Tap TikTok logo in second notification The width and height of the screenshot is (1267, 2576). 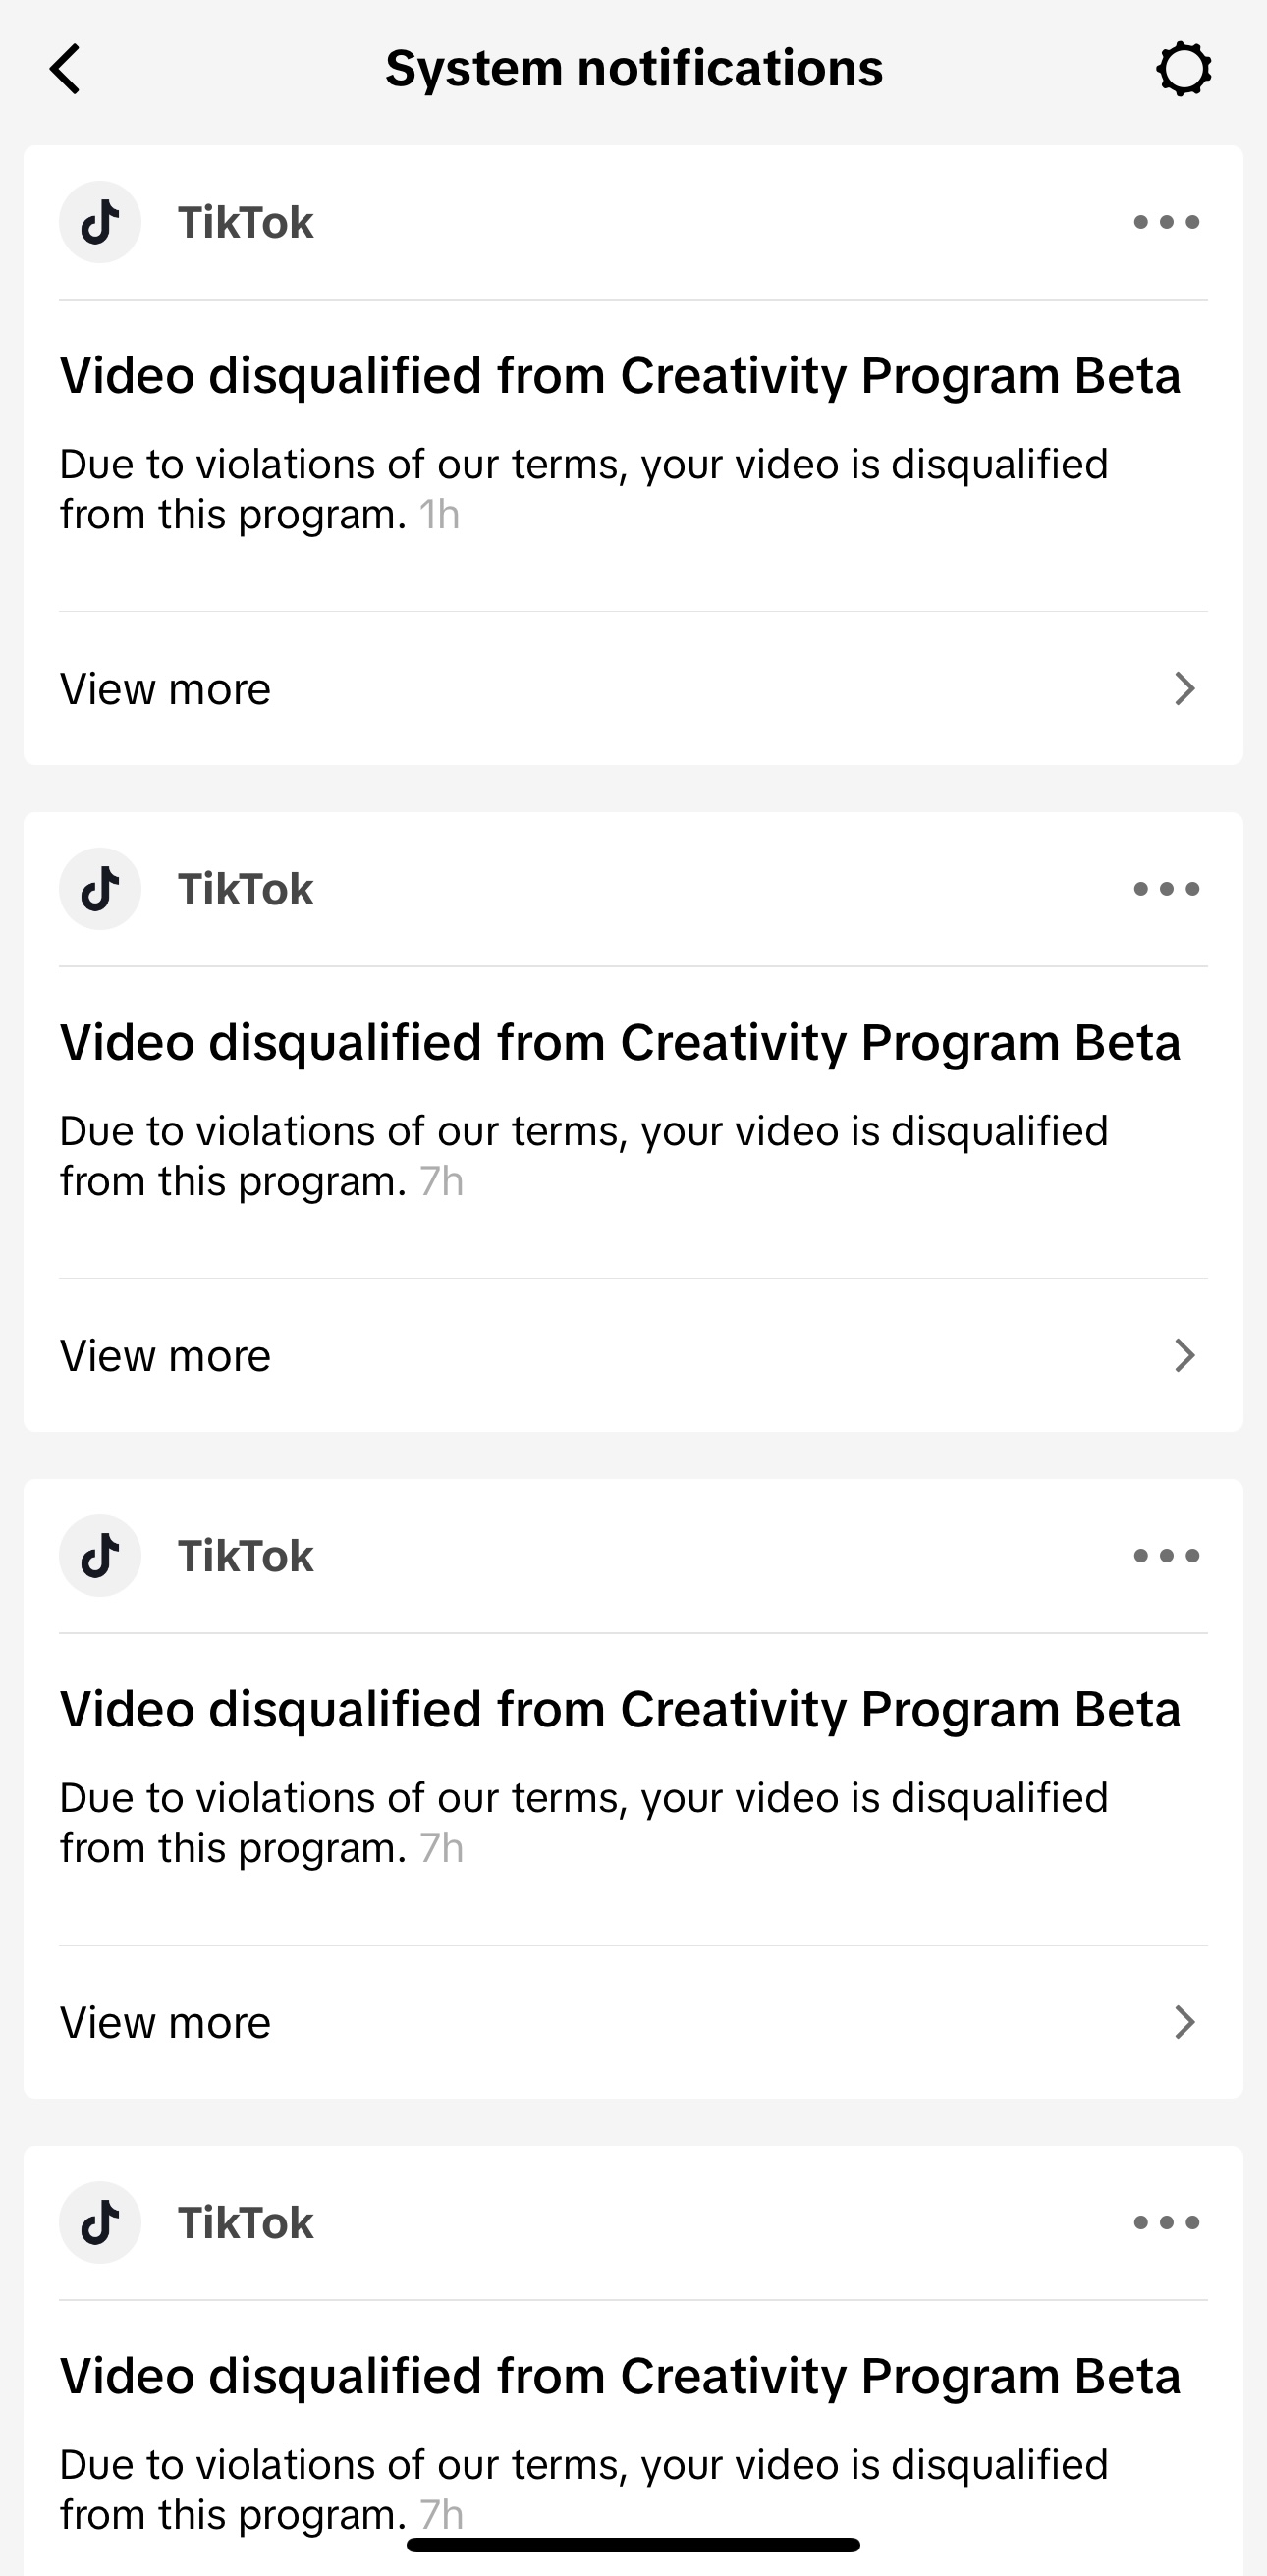[100, 889]
